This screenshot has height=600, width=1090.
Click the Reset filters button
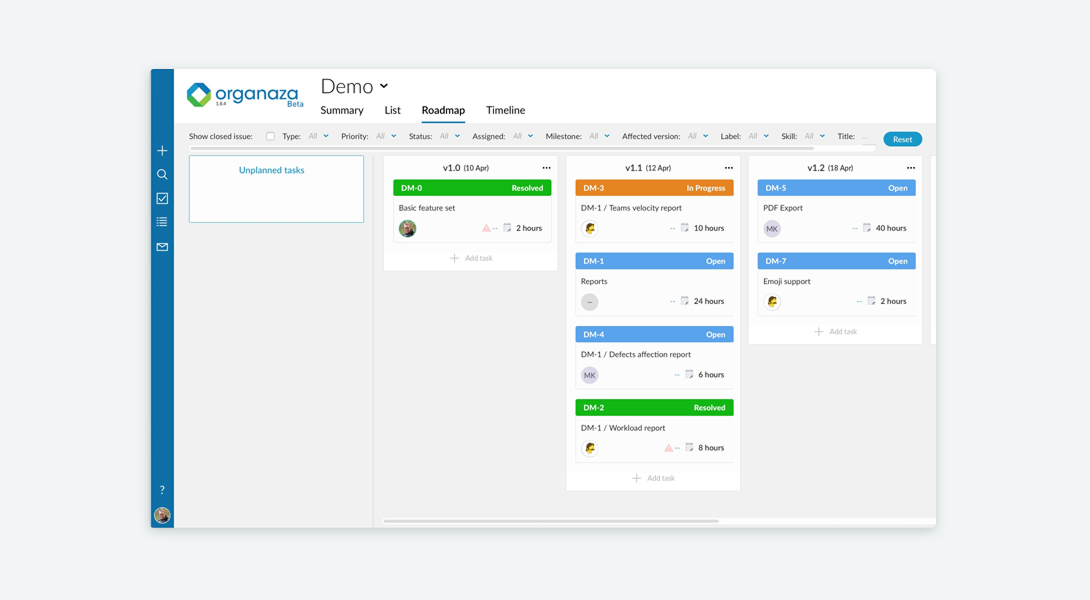902,139
